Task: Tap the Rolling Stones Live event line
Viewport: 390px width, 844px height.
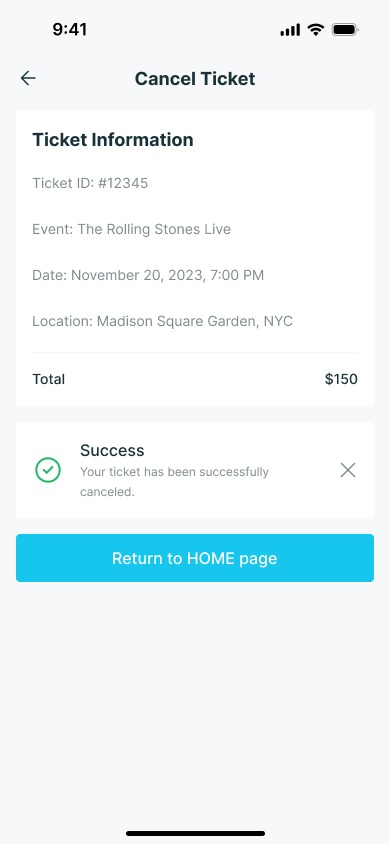Action: click(x=131, y=229)
